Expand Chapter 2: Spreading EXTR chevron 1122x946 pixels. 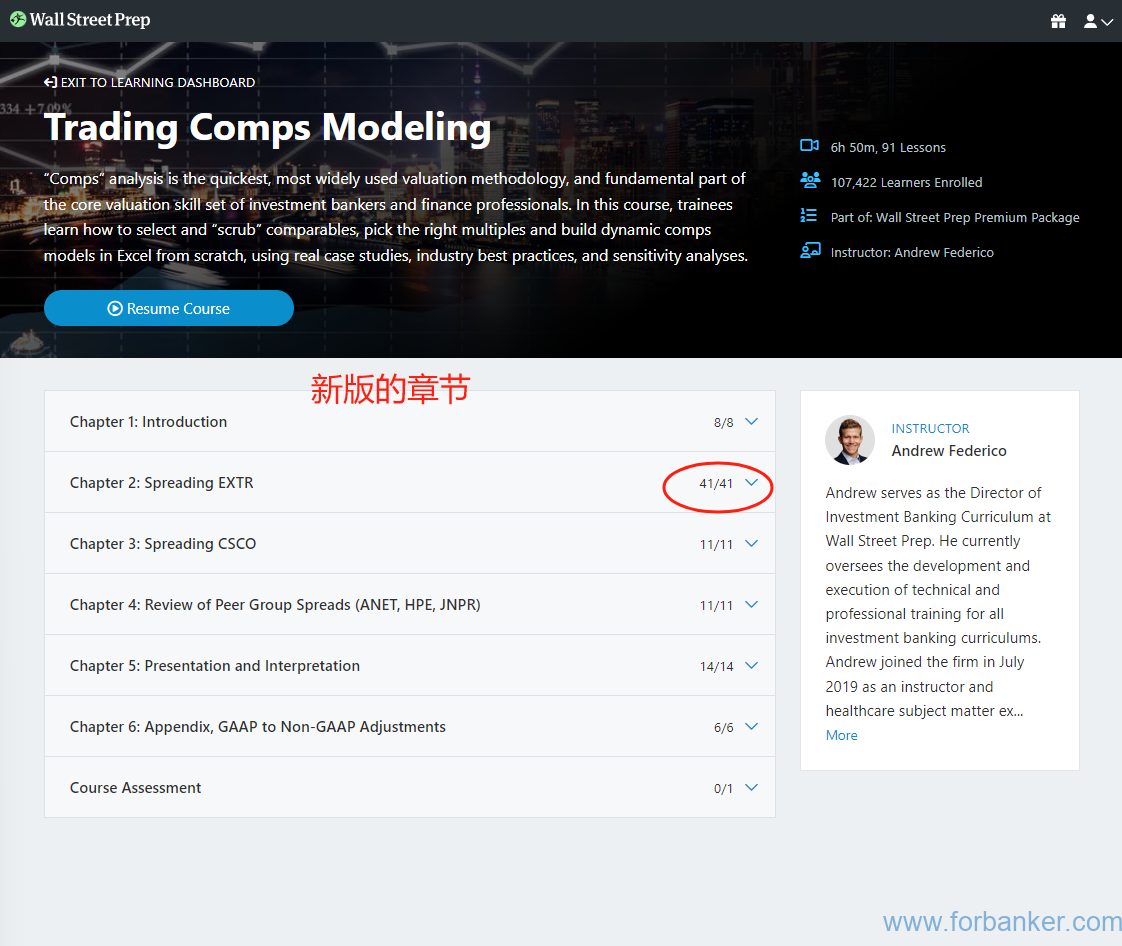tap(751, 482)
